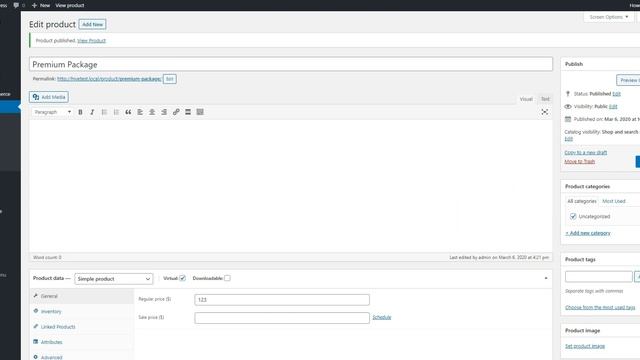
Task: Toggle the editor toolbar extra row
Action: 200,112
